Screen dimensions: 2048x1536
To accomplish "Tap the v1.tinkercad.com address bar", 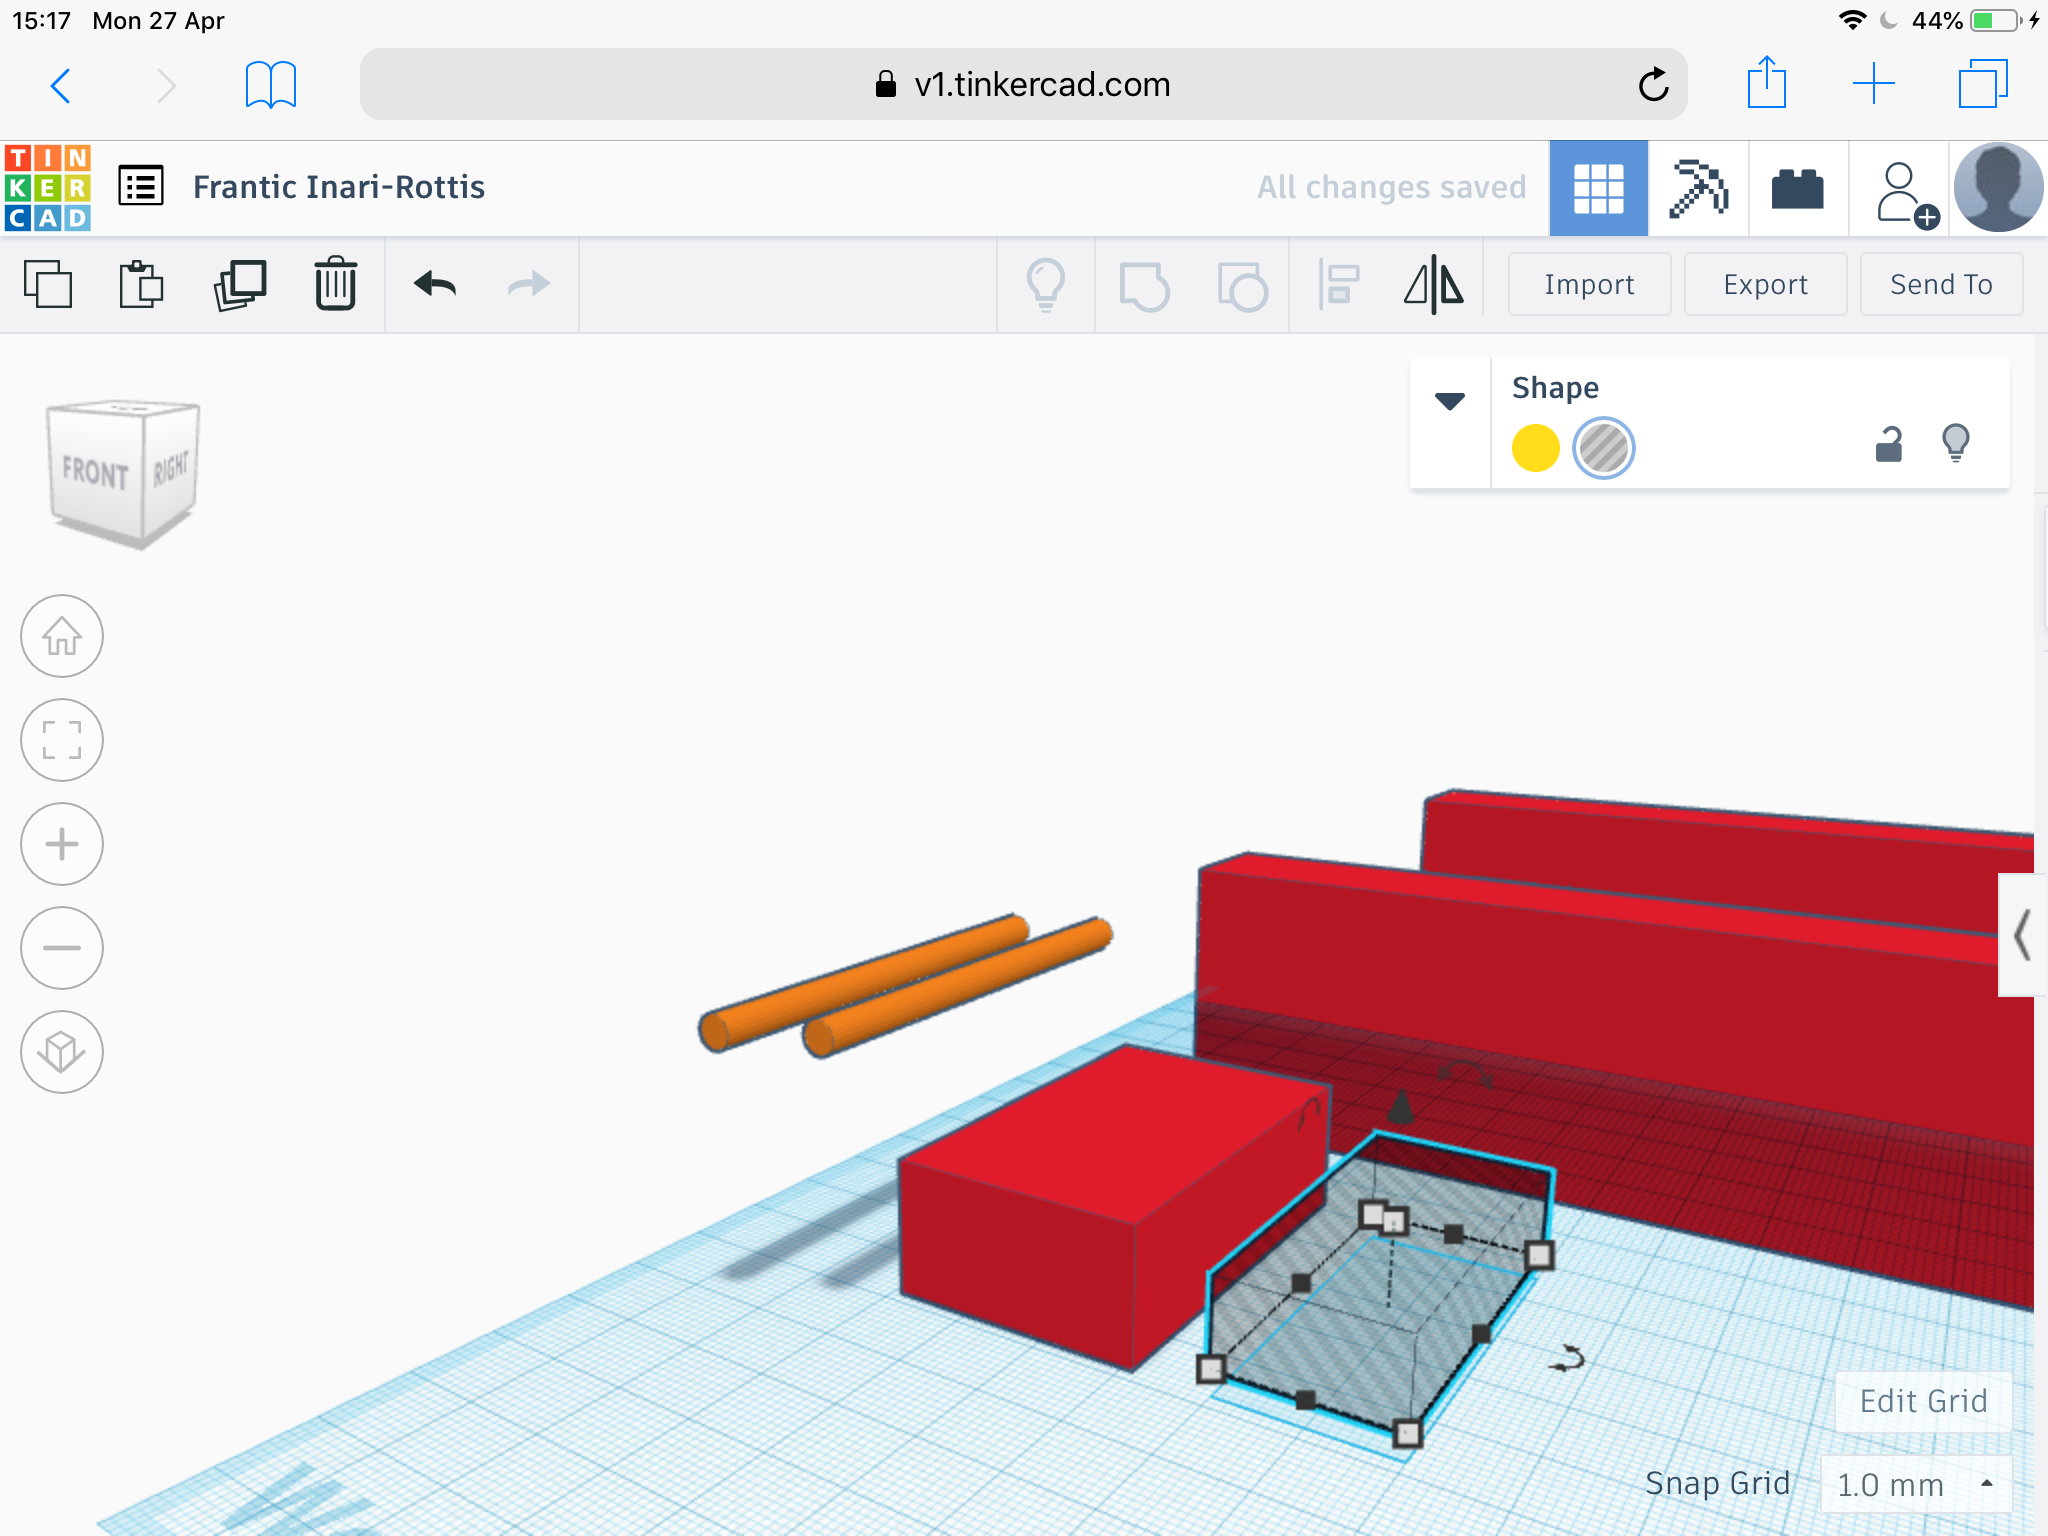I will (x=1023, y=85).
